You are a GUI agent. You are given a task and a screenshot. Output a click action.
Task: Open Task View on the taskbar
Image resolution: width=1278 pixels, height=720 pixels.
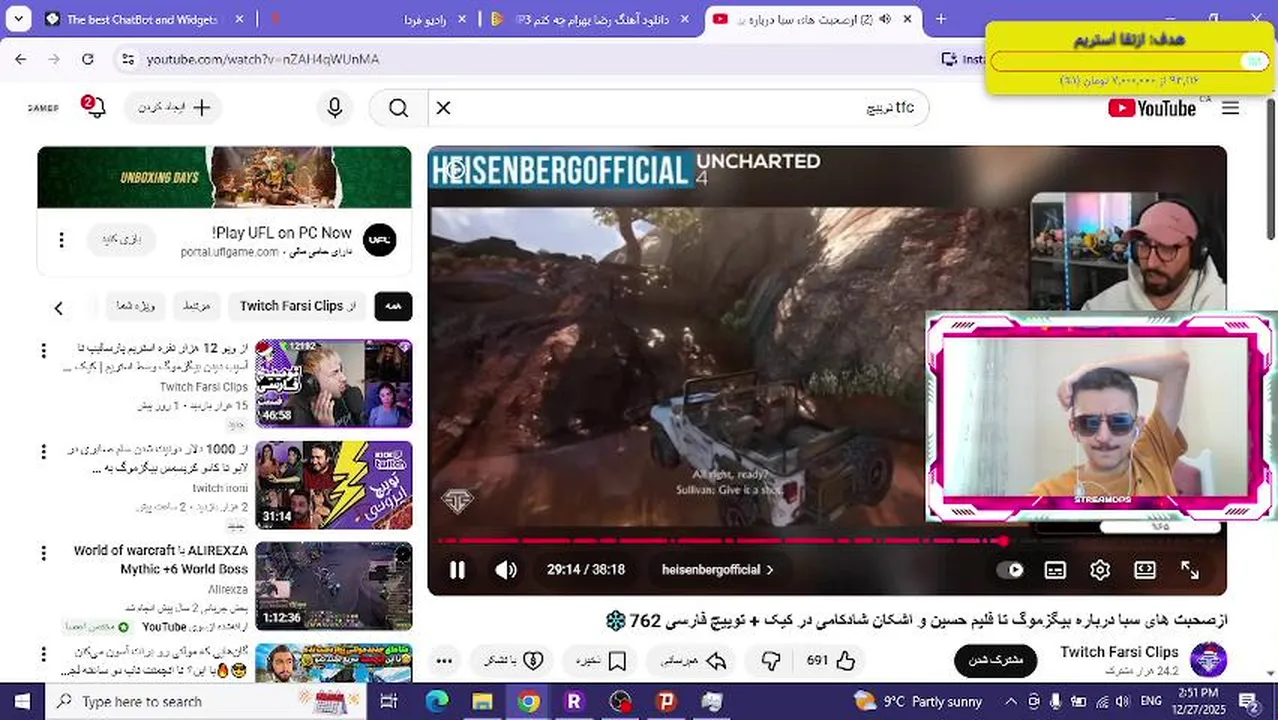tap(389, 701)
